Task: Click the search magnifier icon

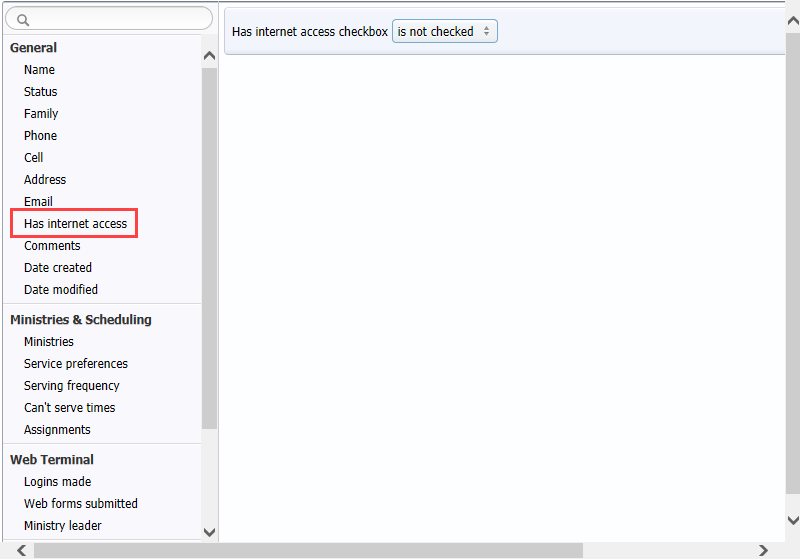Action: point(22,19)
